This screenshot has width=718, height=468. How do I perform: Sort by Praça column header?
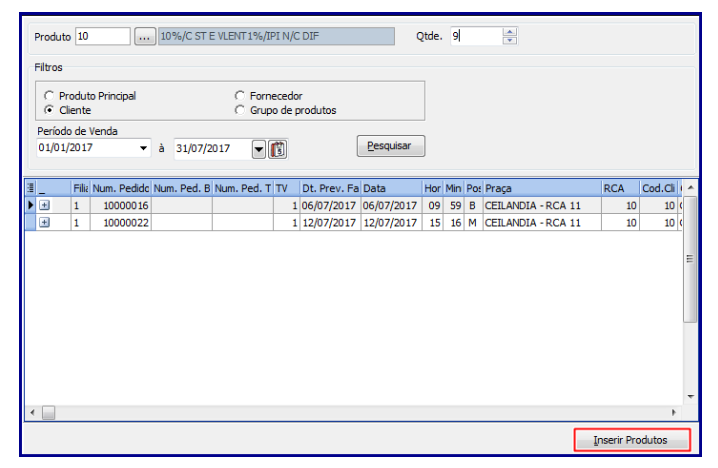pos(542,188)
